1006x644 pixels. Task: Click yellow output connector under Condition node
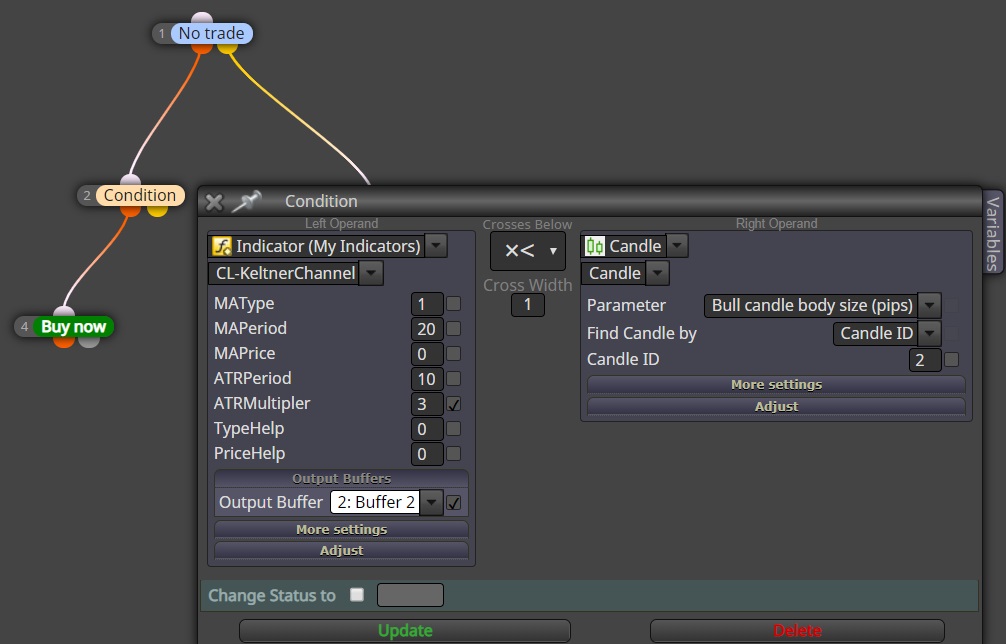(x=157, y=210)
